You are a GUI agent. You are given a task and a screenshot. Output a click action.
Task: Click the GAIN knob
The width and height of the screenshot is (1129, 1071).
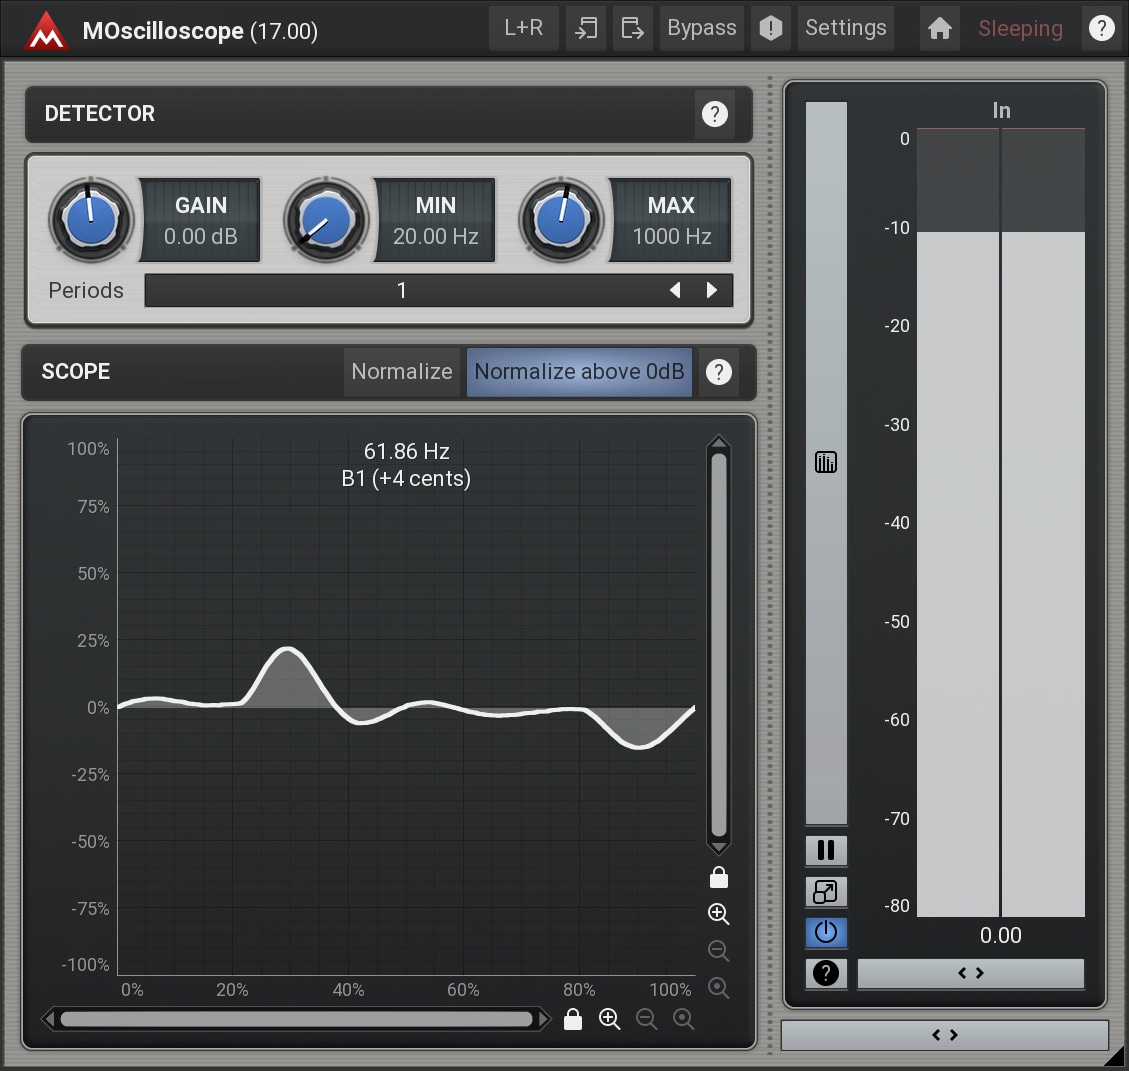[x=91, y=220]
